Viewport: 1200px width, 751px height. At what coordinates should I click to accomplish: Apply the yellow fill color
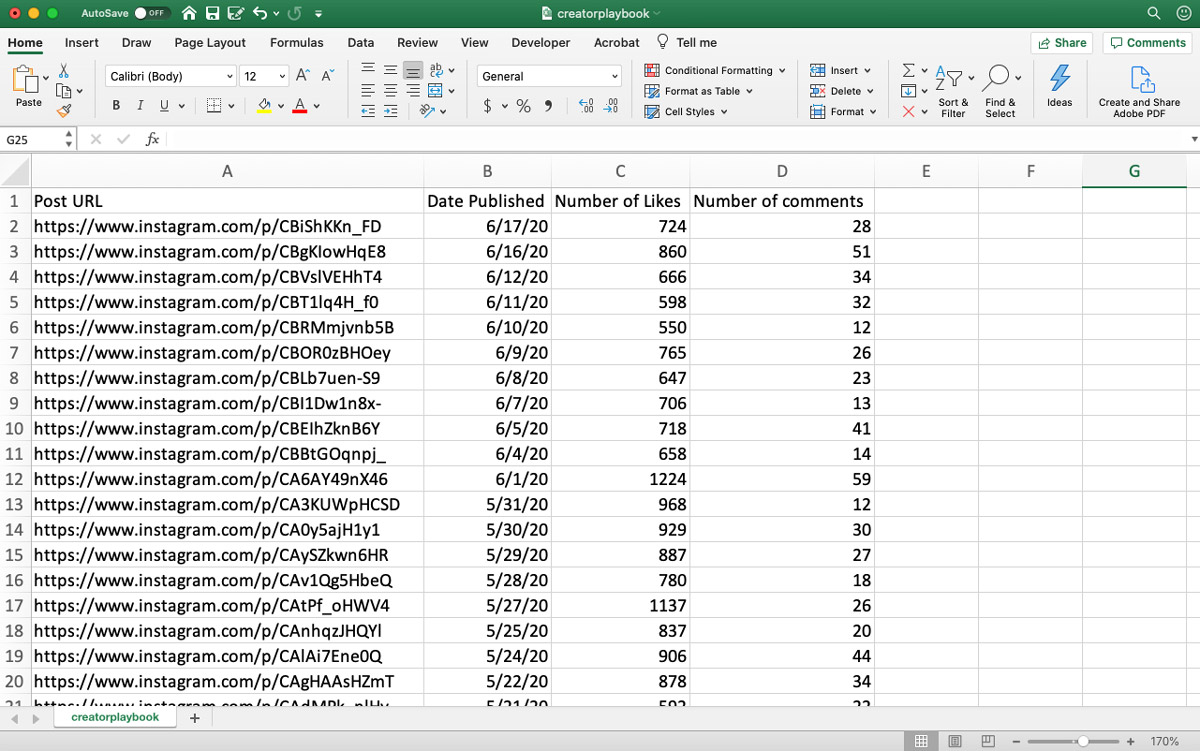point(265,106)
